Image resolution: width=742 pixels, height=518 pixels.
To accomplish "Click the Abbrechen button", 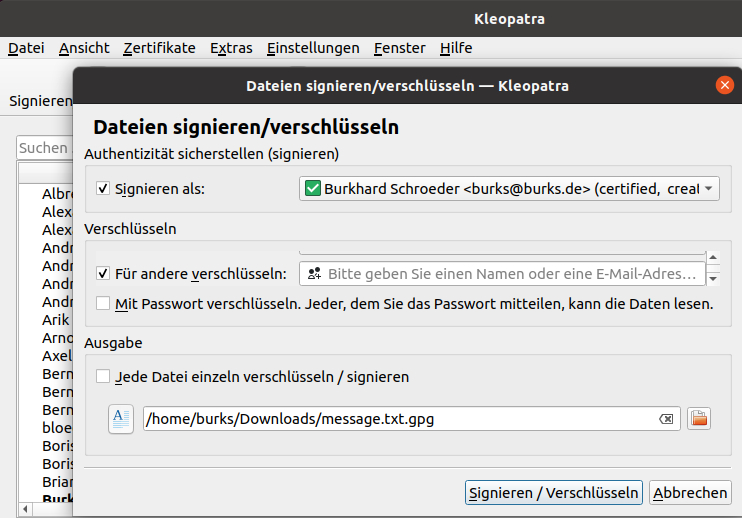I will pos(690,492).
